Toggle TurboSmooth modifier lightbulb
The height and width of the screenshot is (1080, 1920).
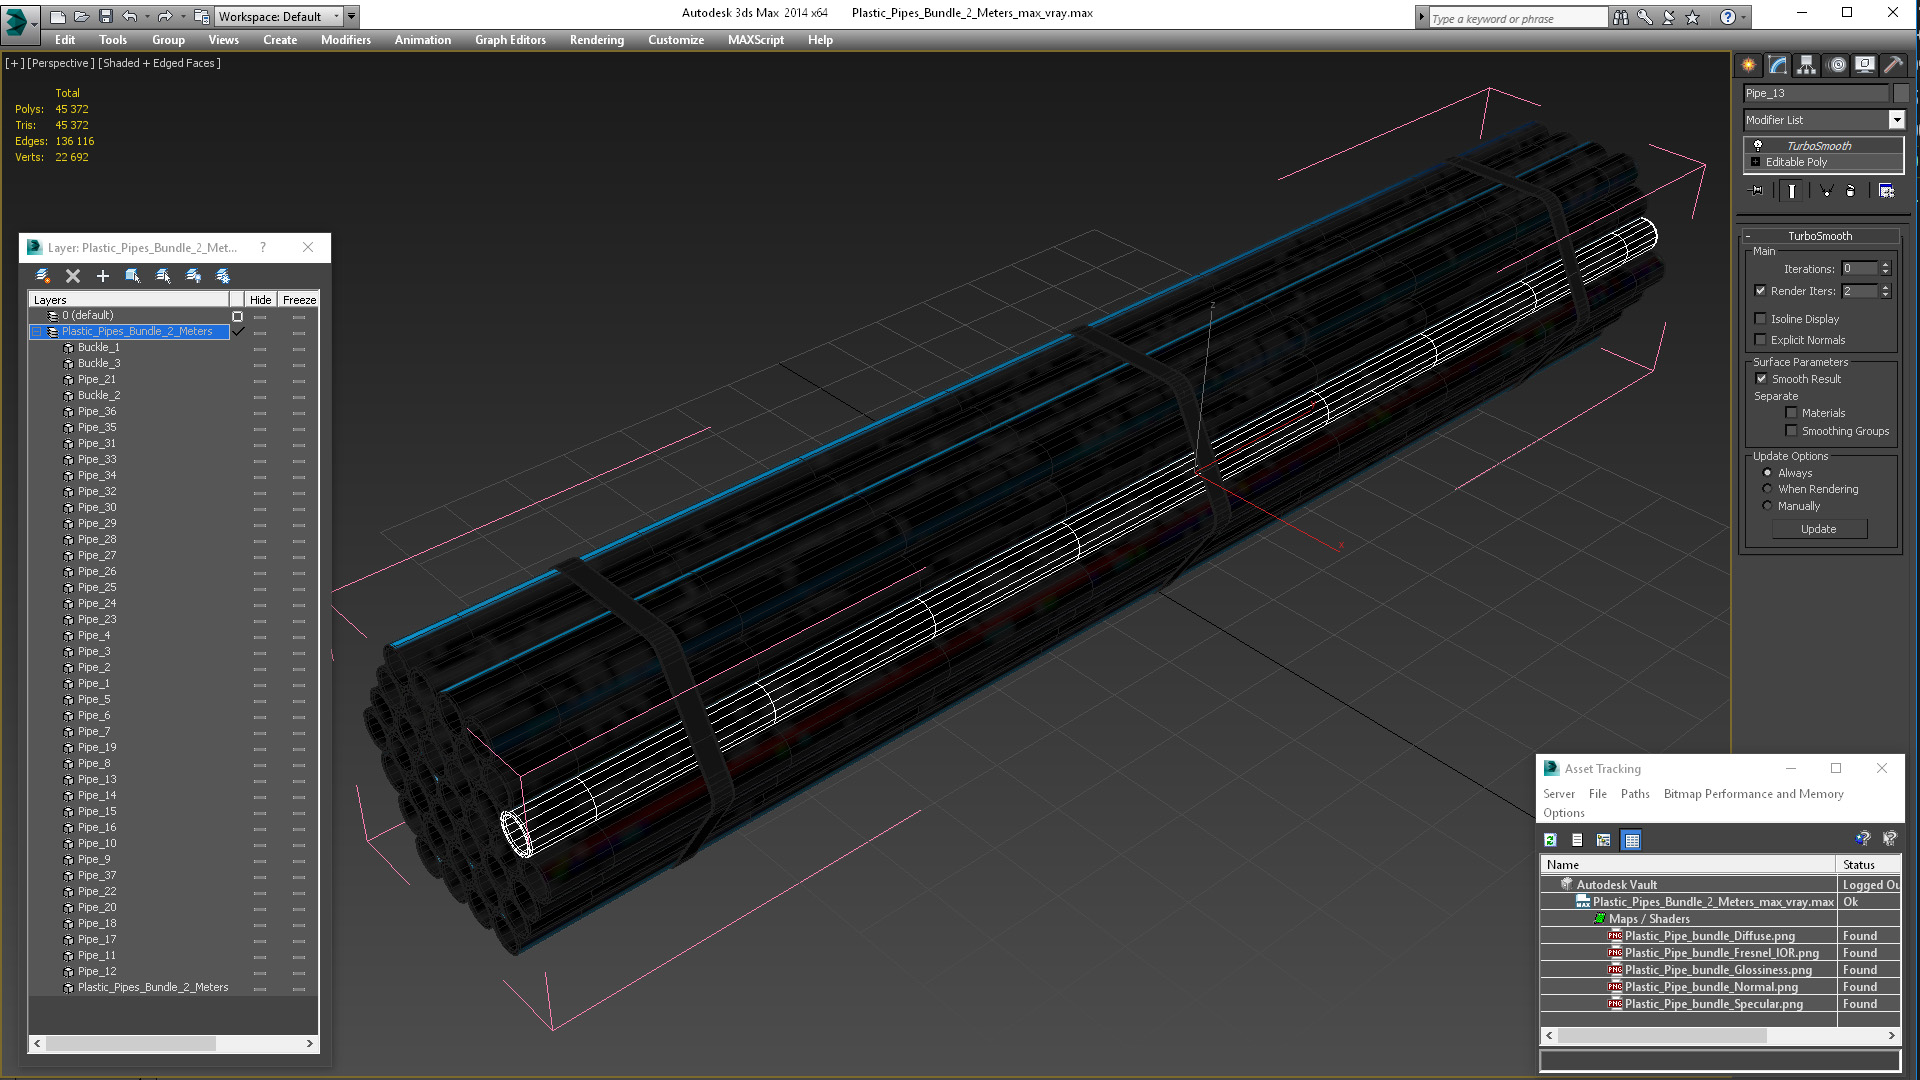(1757, 146)
